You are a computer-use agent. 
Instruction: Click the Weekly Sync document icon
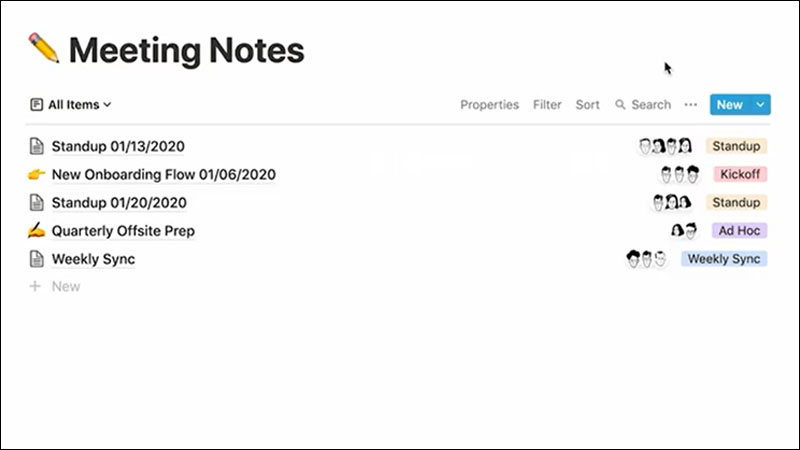pos(37,259)
